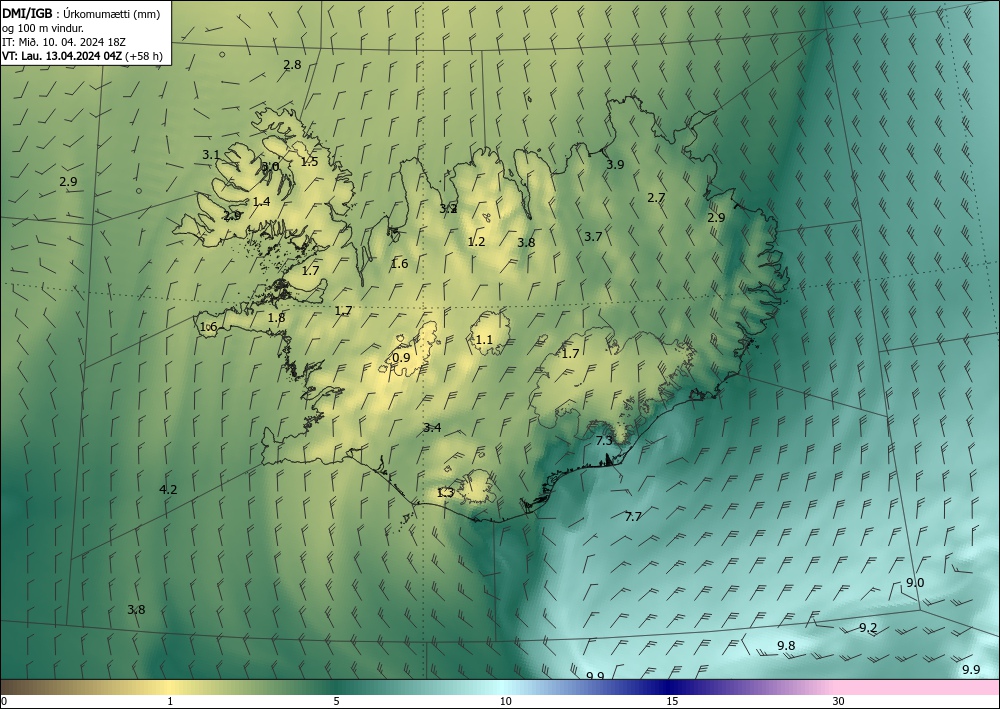Click the 9.8 value label
The width and height of the screenshot is (1000, 709).
pos(786,645)
